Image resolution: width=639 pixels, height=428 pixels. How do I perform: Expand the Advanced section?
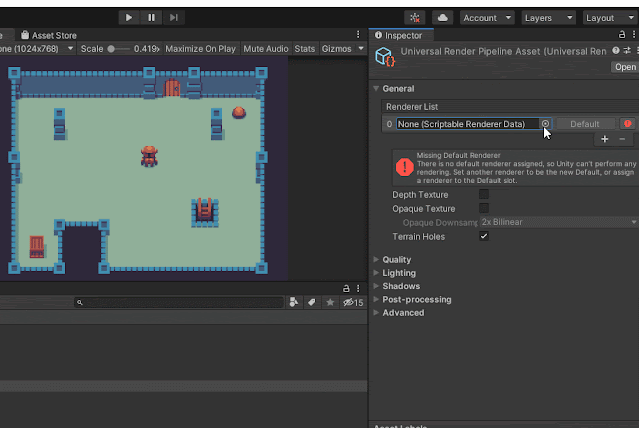[x=376, y=313]
